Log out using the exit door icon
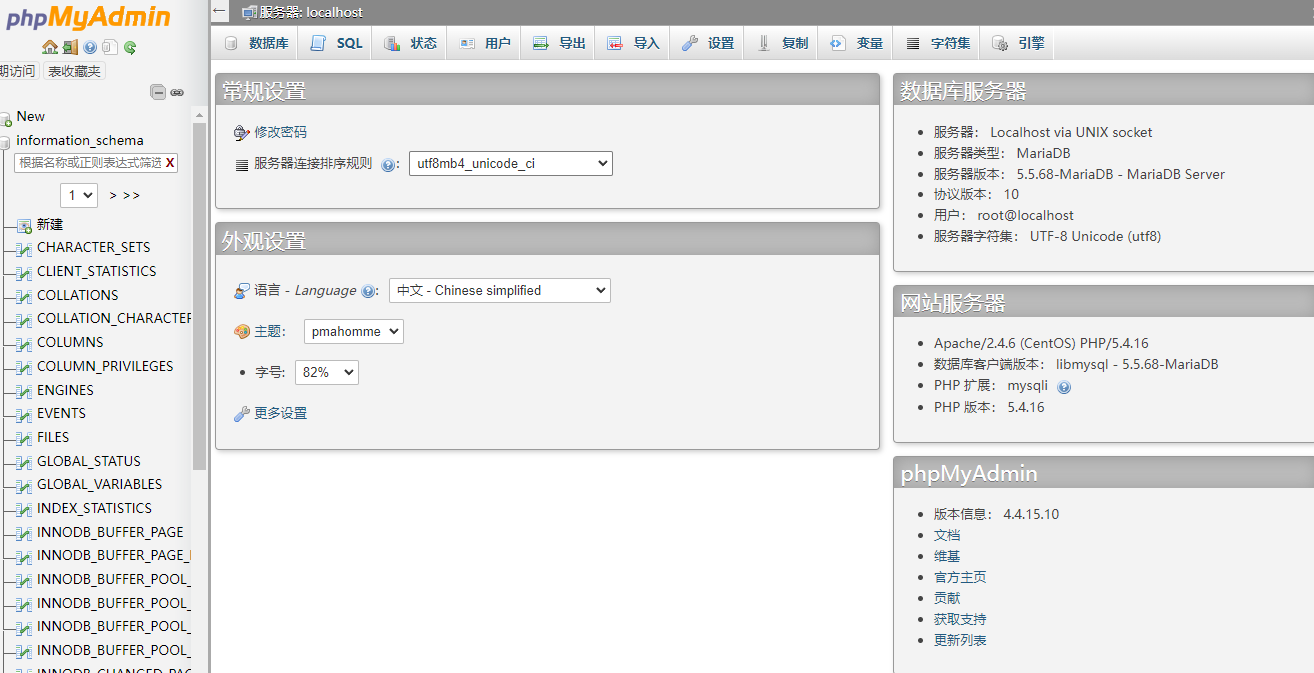Viewport: 1314px width, 673px height. click(x=69, y=47)
